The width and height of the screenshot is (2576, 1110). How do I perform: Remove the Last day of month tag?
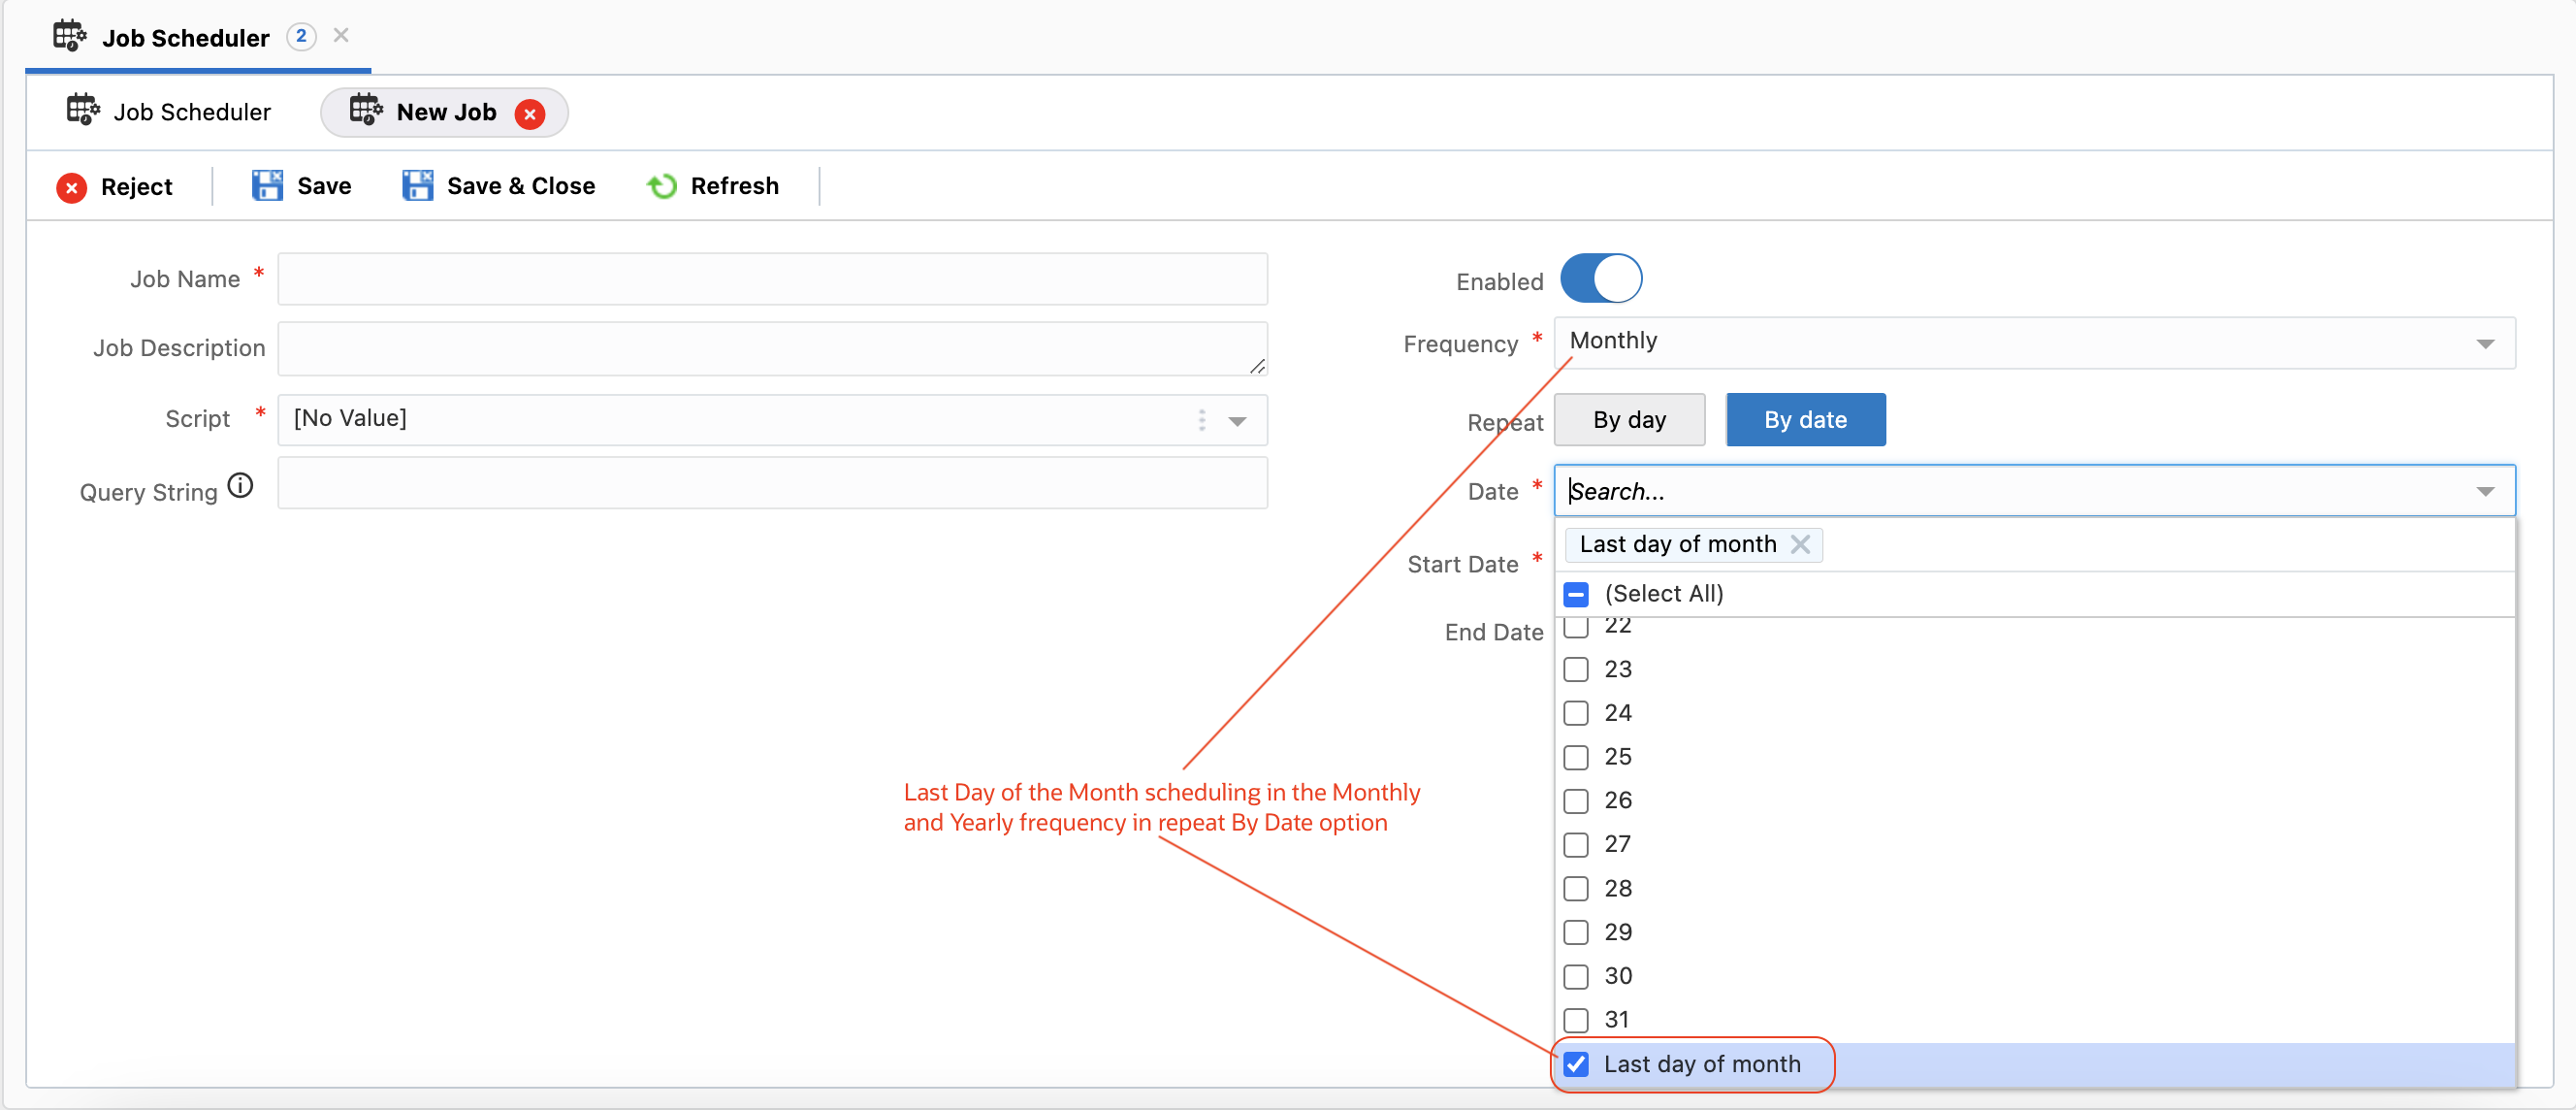[1800, 544]
